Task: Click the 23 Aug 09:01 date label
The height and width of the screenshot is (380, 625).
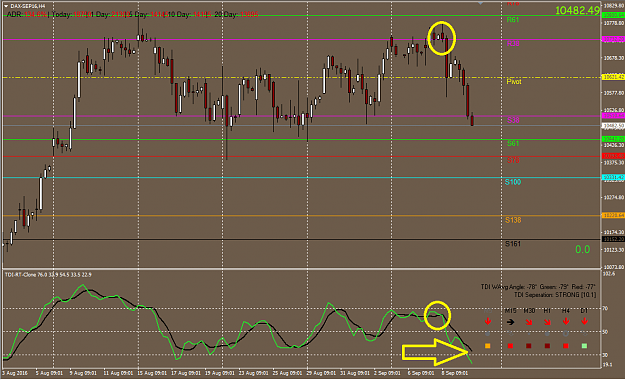Action: click(x=254, y=373)
